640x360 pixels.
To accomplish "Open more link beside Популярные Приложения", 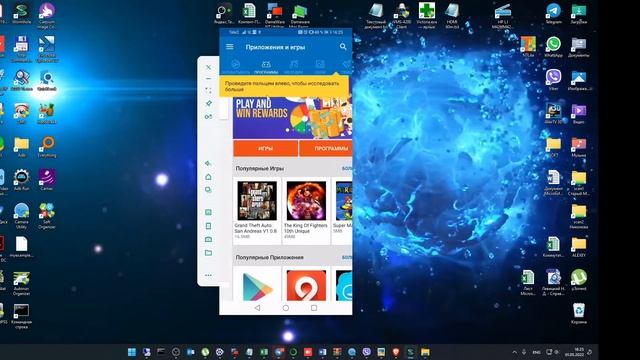I will coord(347,257).
